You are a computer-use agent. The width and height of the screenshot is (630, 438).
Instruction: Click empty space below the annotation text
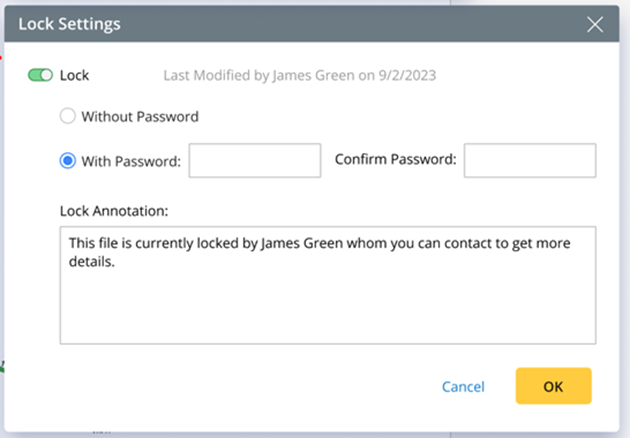point(327,310)
